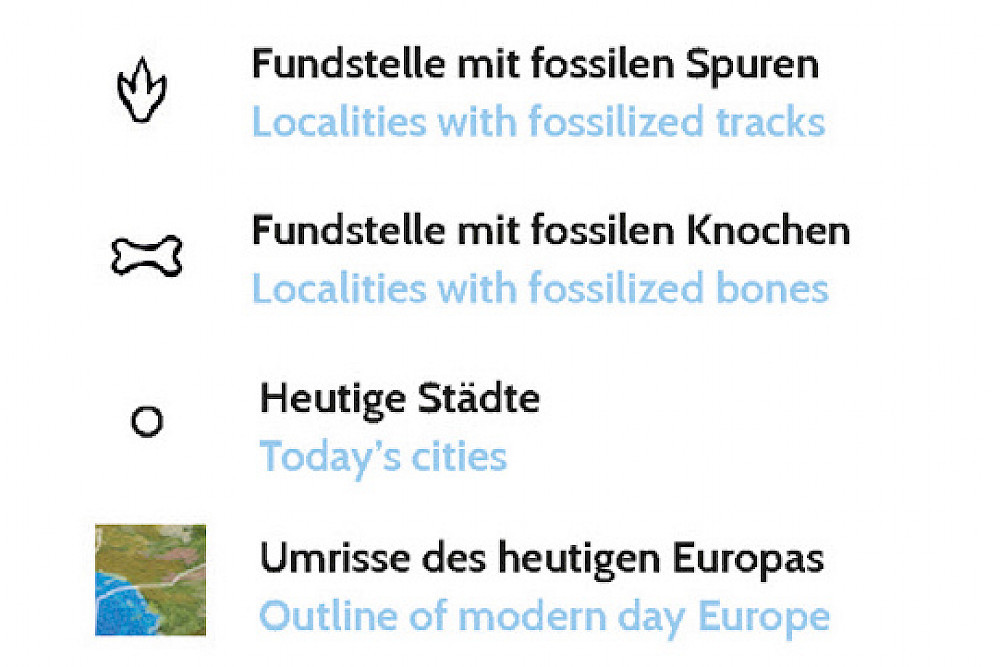Screen dimensions: 1000x667
Task: Click the word 'Europas' in the legend
Action: pos(749,557)
